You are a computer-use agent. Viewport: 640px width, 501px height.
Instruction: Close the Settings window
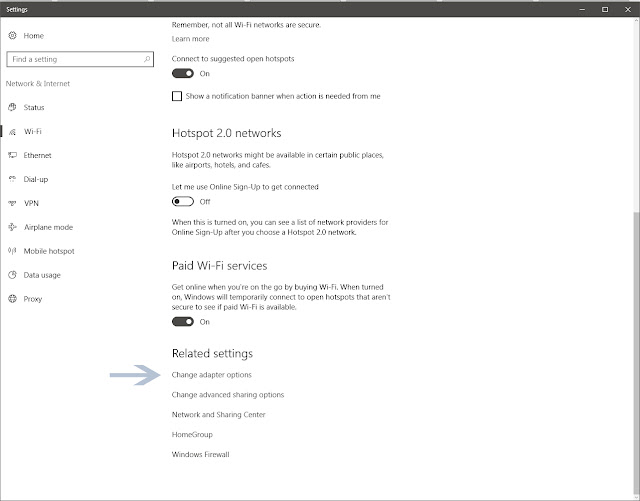[x=628, y=9]
